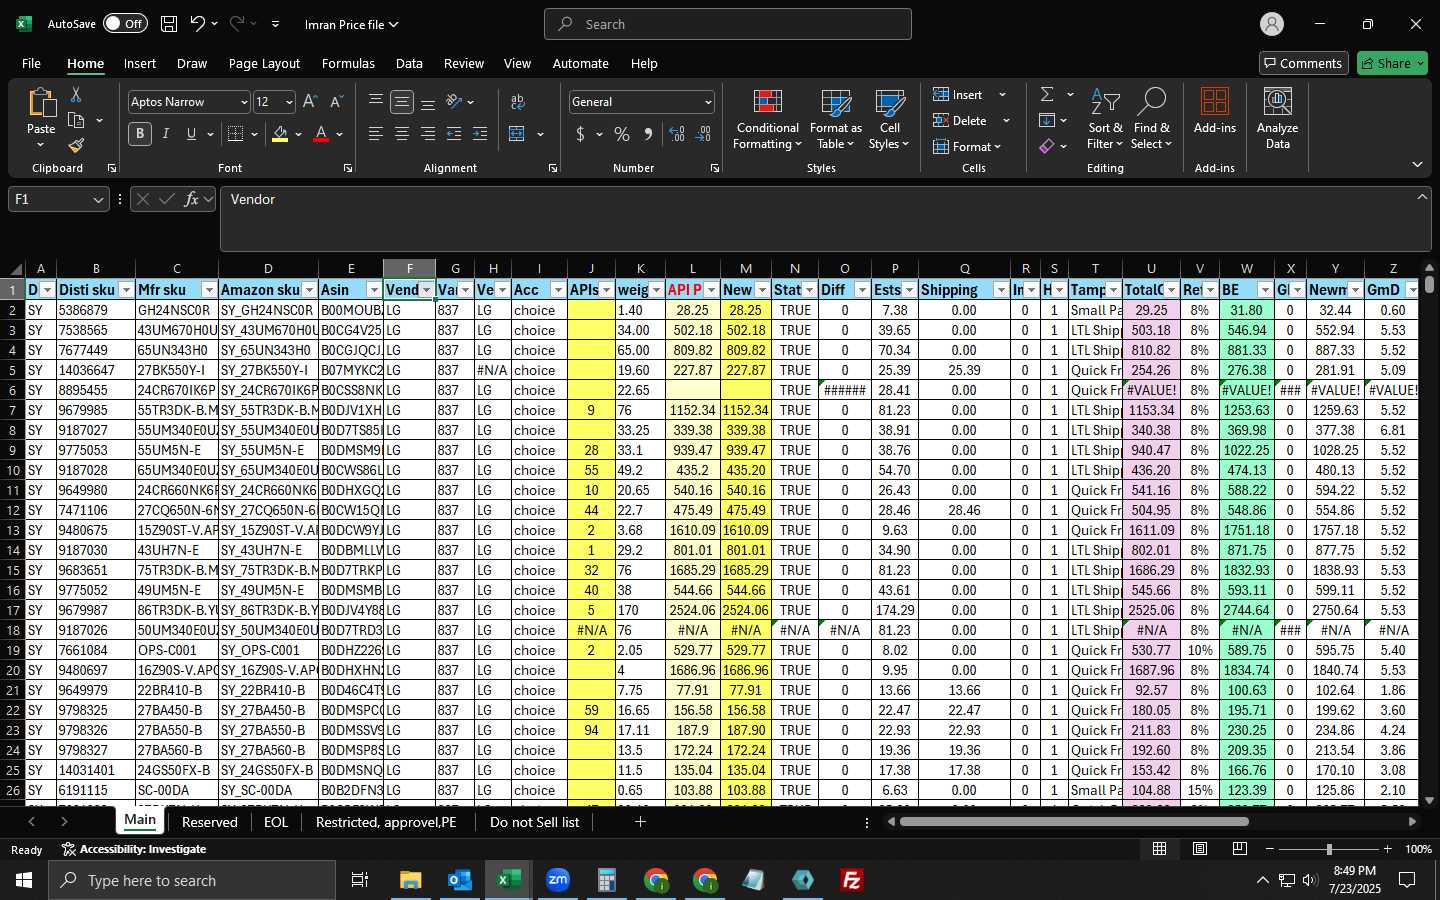Click the Wrap Text icon
Image resolution: width=1440 pixels, height=900 pixels.
[518, 102]
